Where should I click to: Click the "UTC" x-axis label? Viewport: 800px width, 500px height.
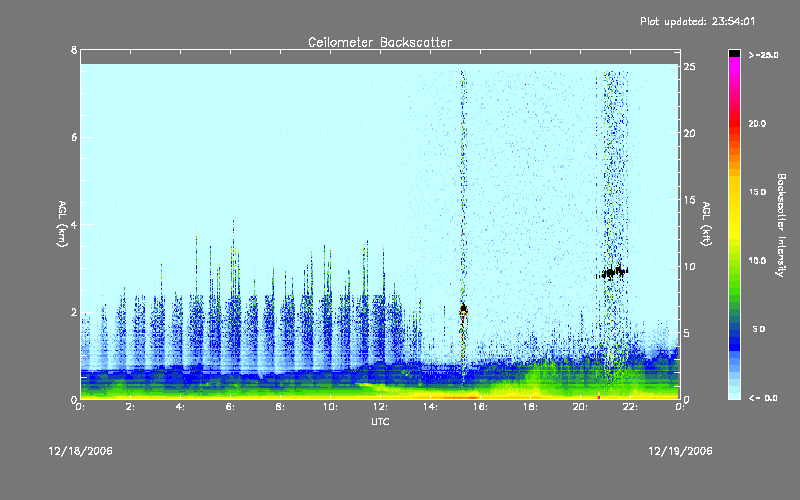coord(380,422)
